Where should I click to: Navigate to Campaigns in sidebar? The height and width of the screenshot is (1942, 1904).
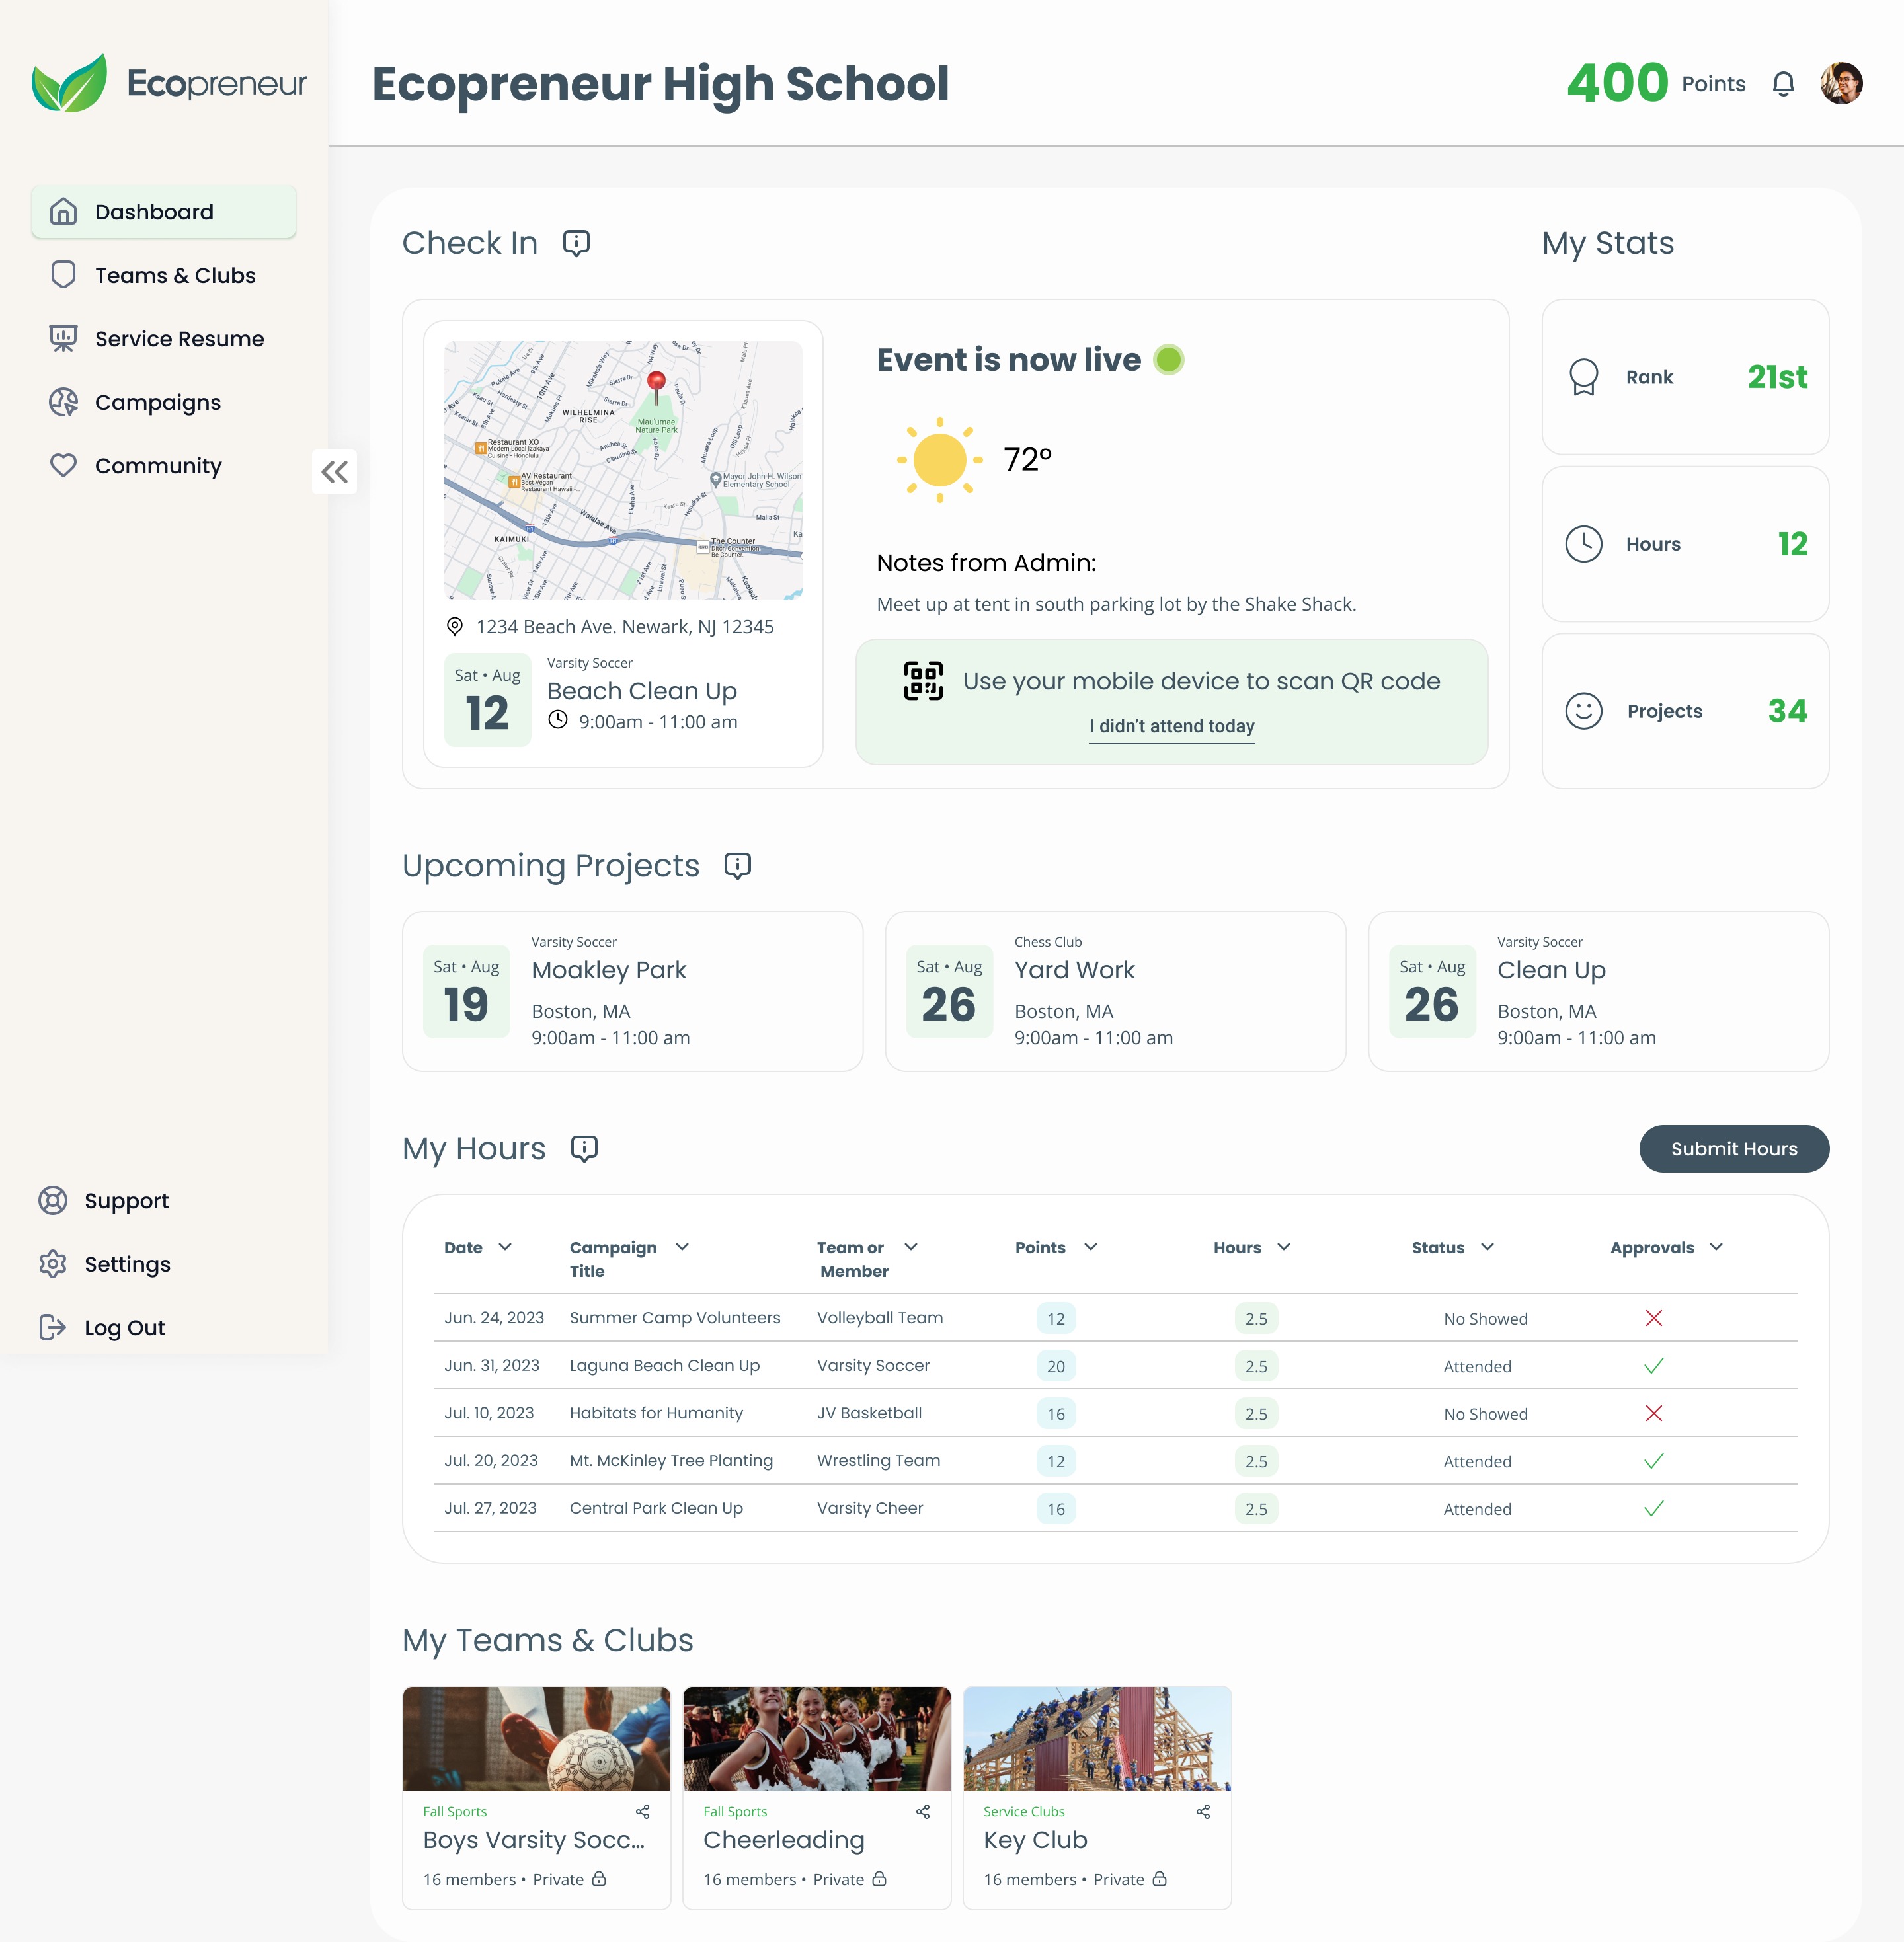[x=158, y=402]
